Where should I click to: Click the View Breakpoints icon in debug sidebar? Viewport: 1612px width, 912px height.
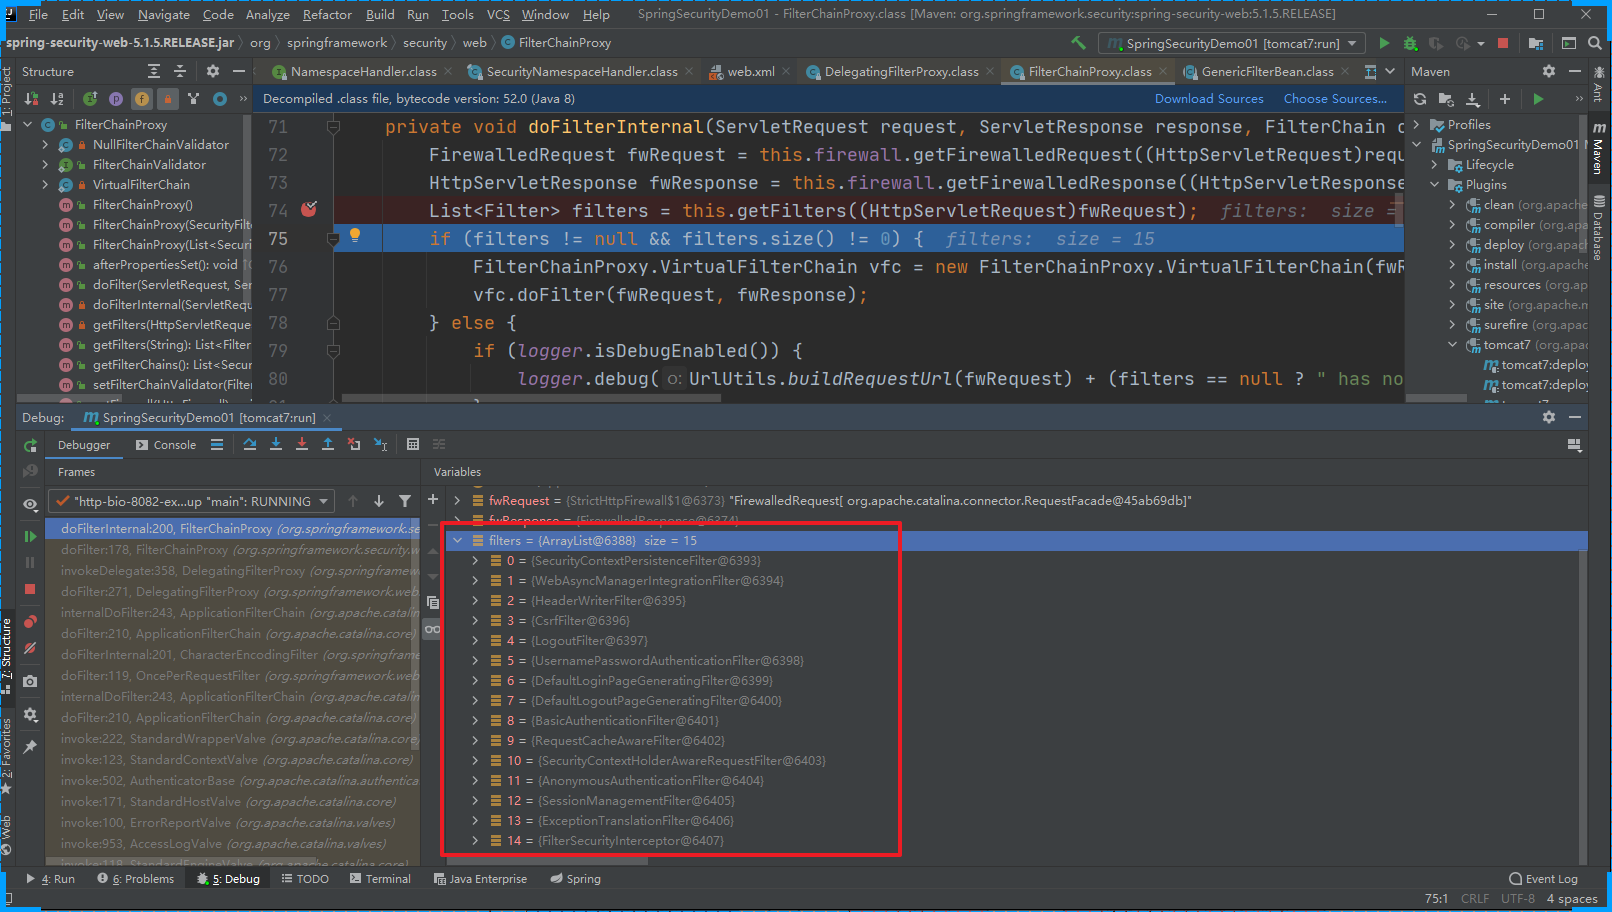(30, 621)
